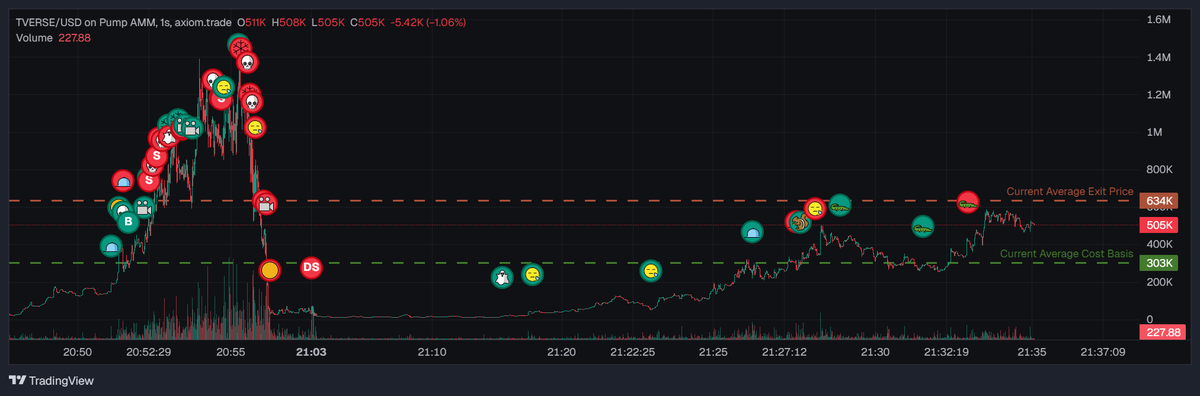
Task: Click the 303K cost basis price label
Action: (x=1159, y=263)
